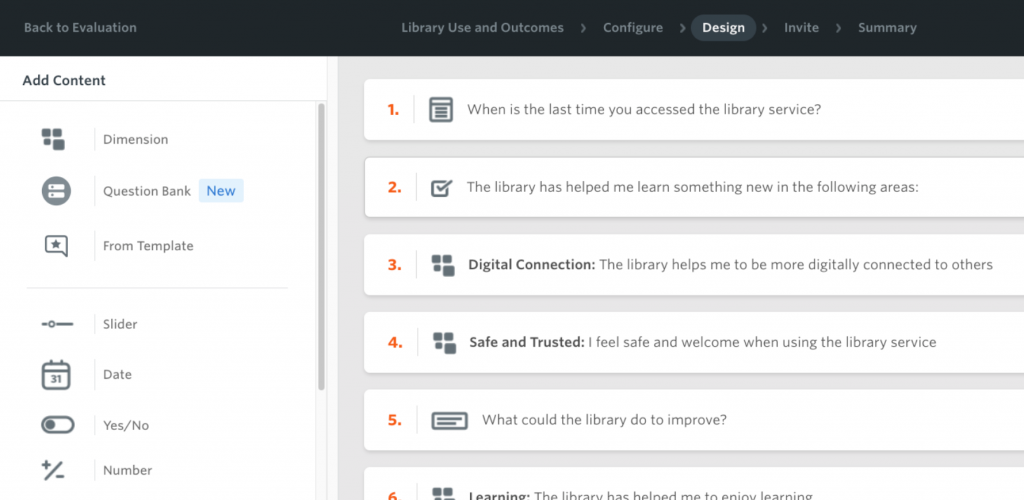This screenshot has width=1024, height=500.
Task: Click the Add Content heading
Action: (x=64, y=81)
